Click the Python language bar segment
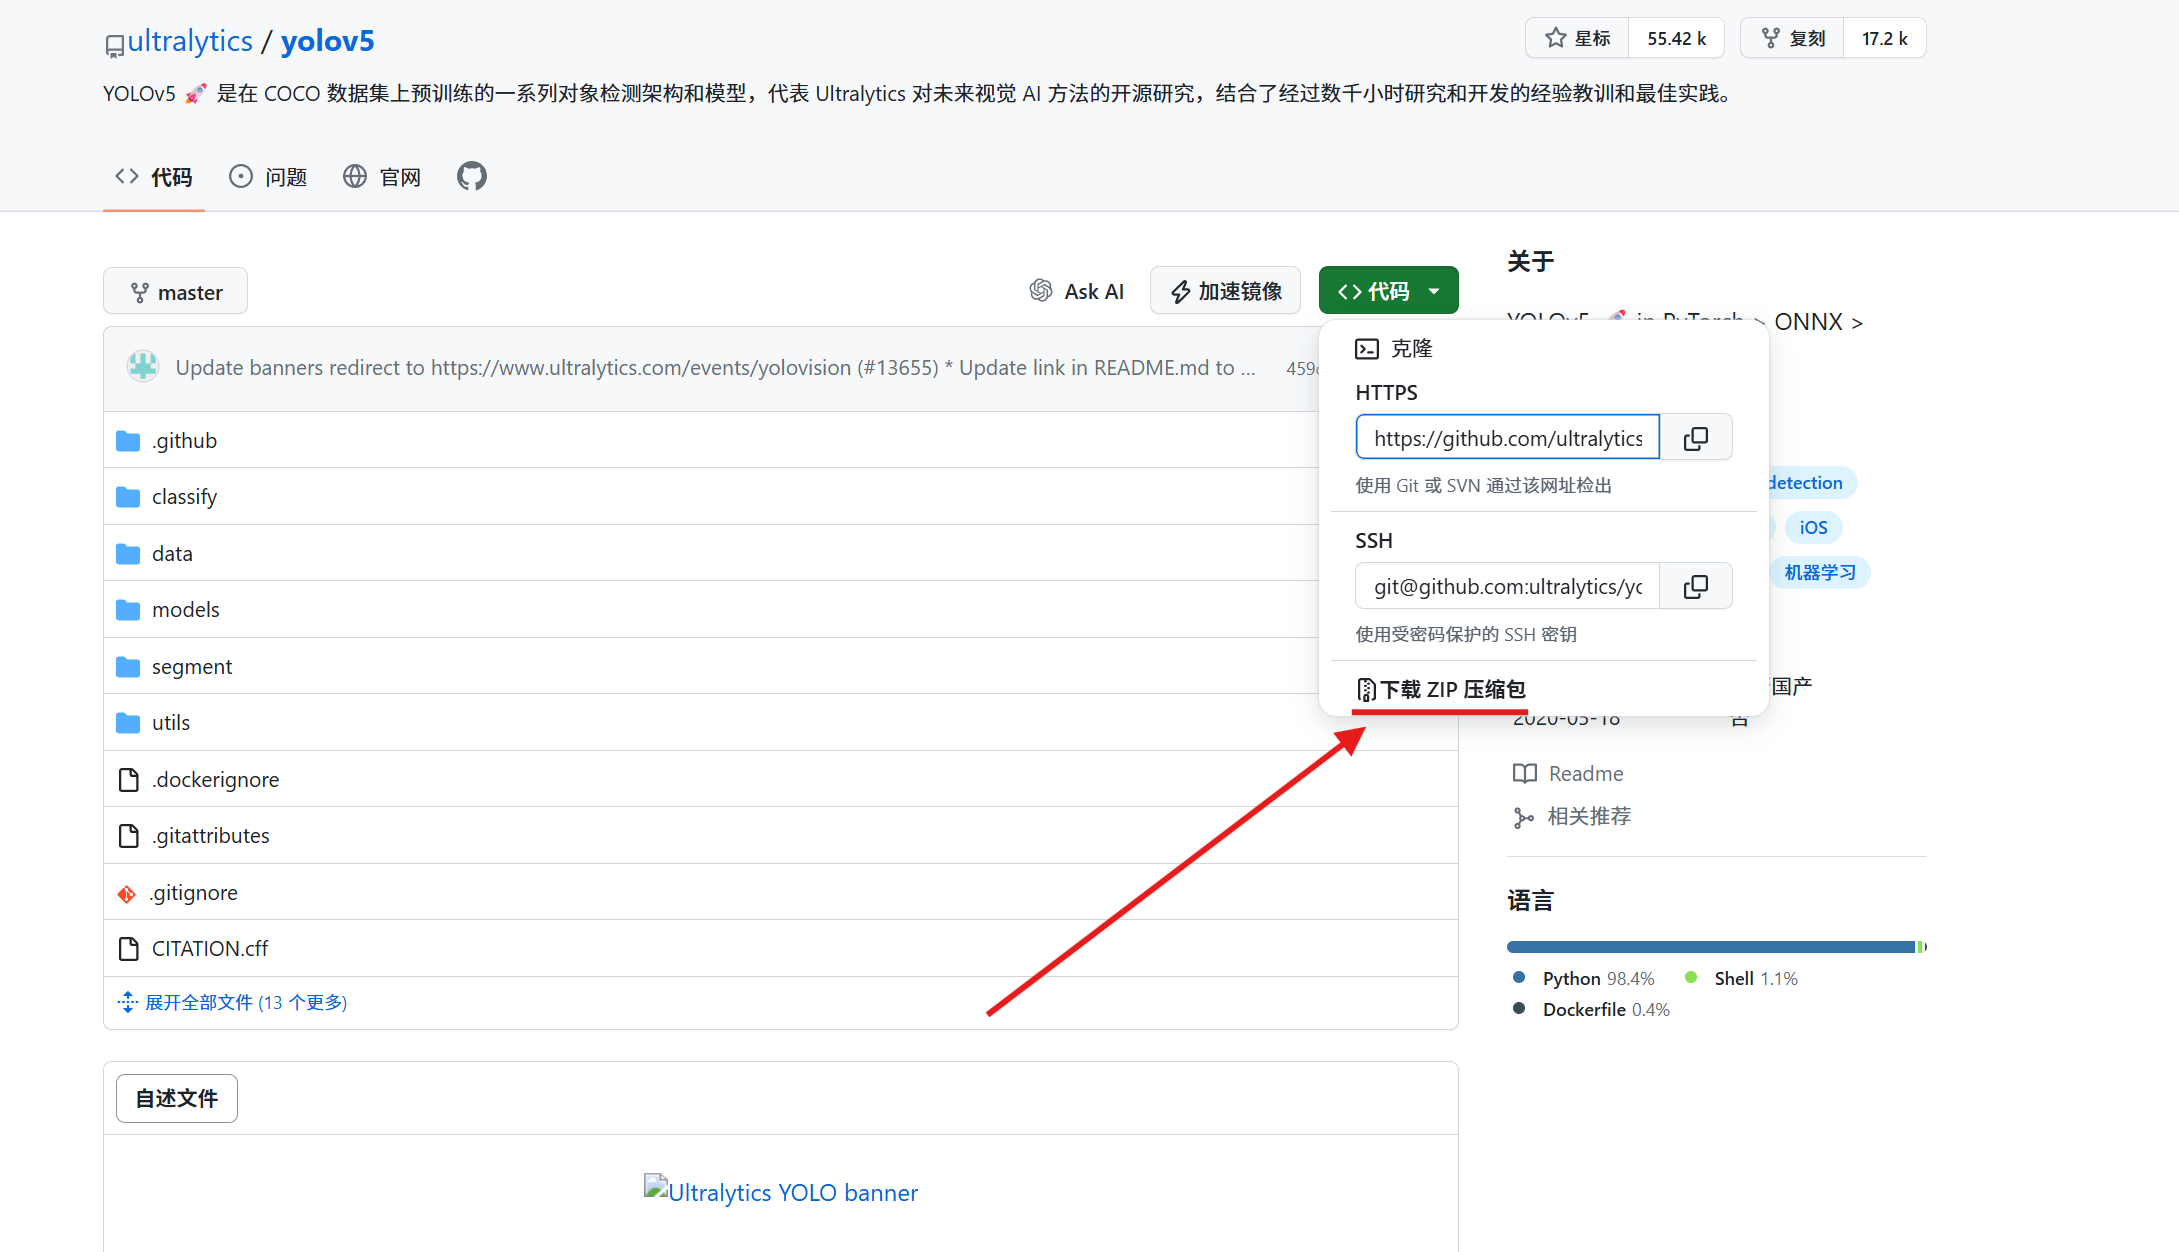The height and width of the screenshot is (1252, 2179). coord(1710,947)
